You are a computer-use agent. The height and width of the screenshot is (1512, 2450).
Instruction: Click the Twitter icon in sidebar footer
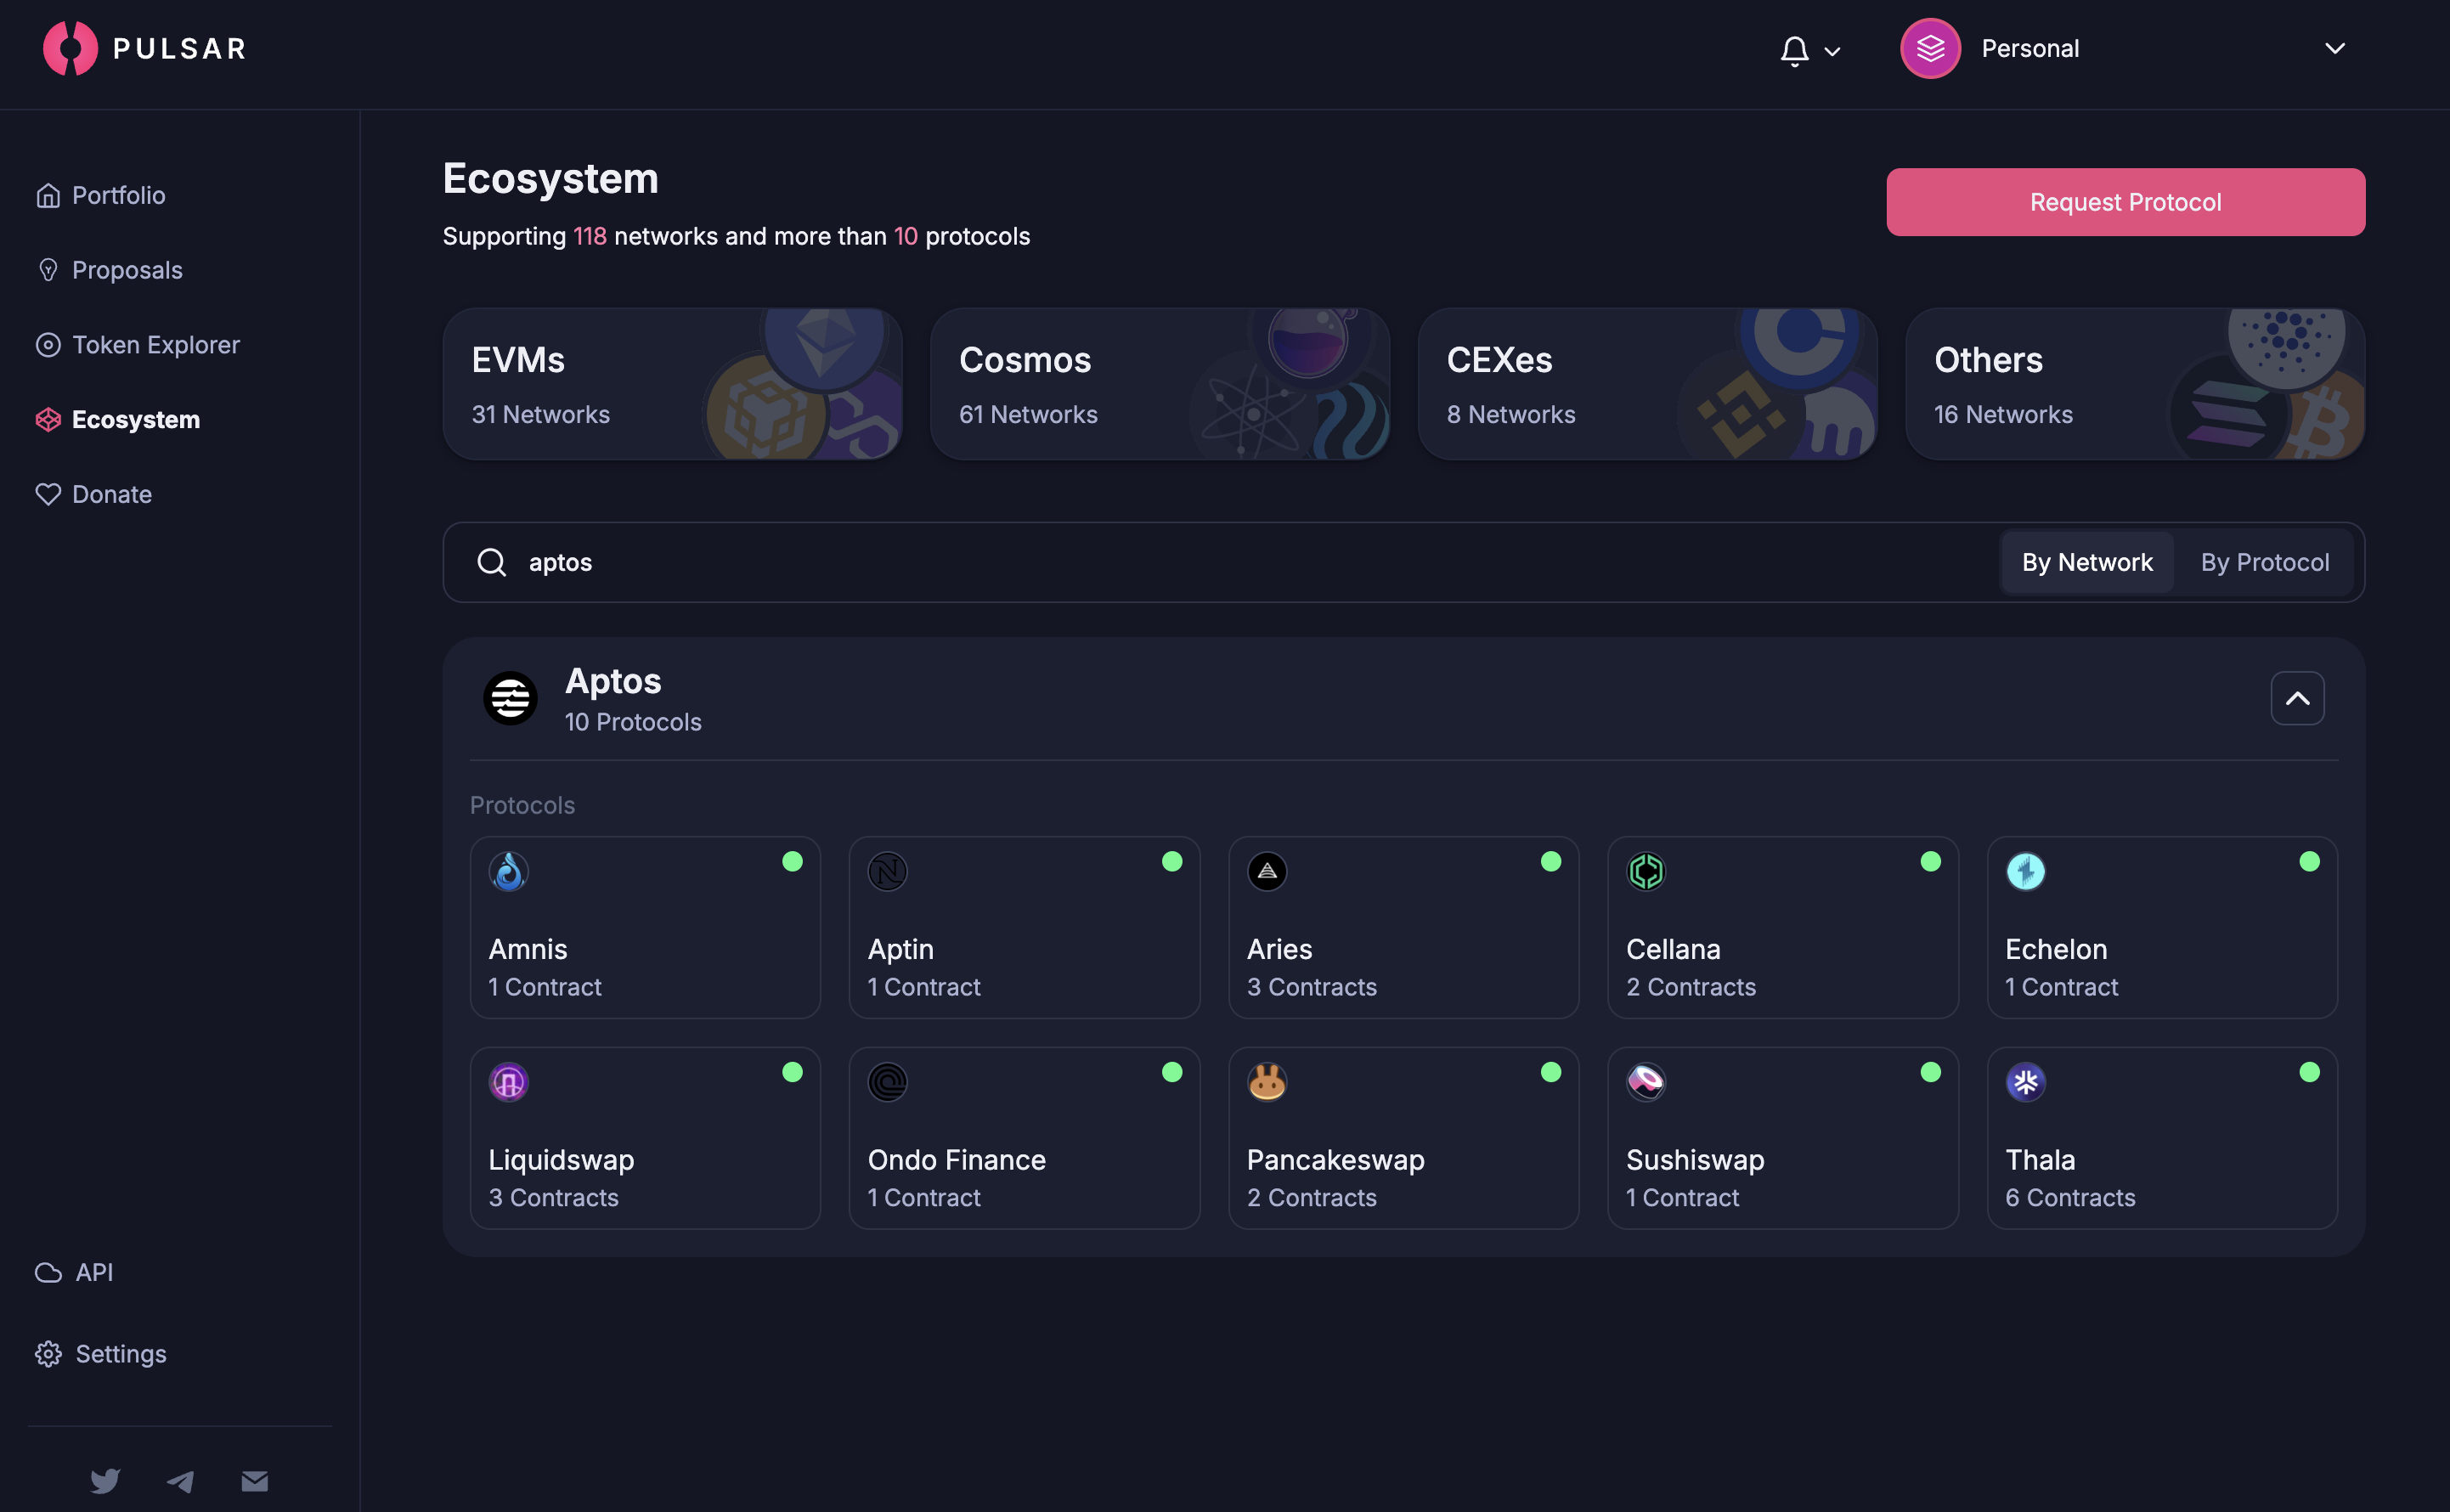click(x=105, y=1480)
